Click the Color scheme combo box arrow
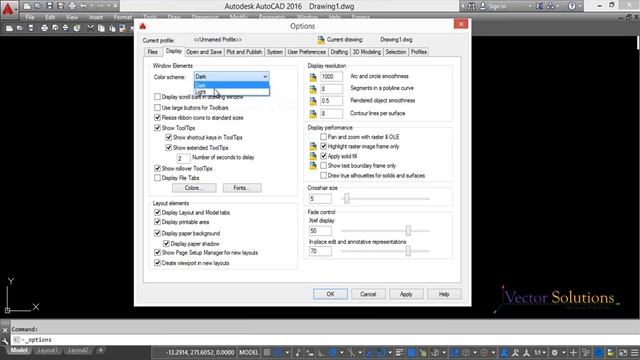This screenshot has width=640, height=360. point(265,76)
